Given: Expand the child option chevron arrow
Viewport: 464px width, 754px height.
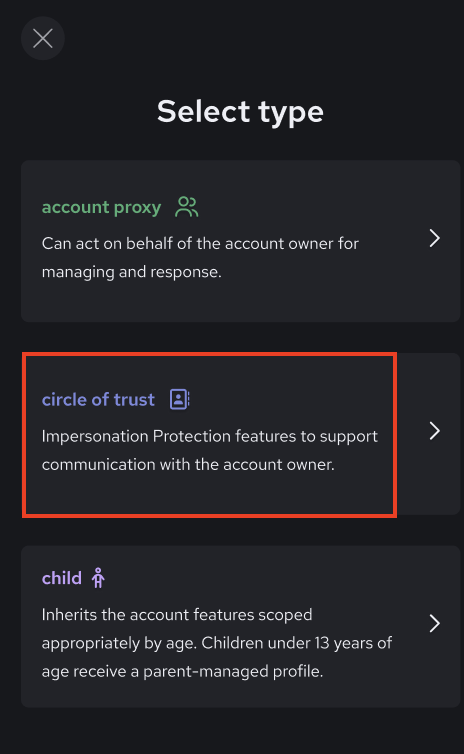Looking at the screenshot, I should (x=435, y=624).
